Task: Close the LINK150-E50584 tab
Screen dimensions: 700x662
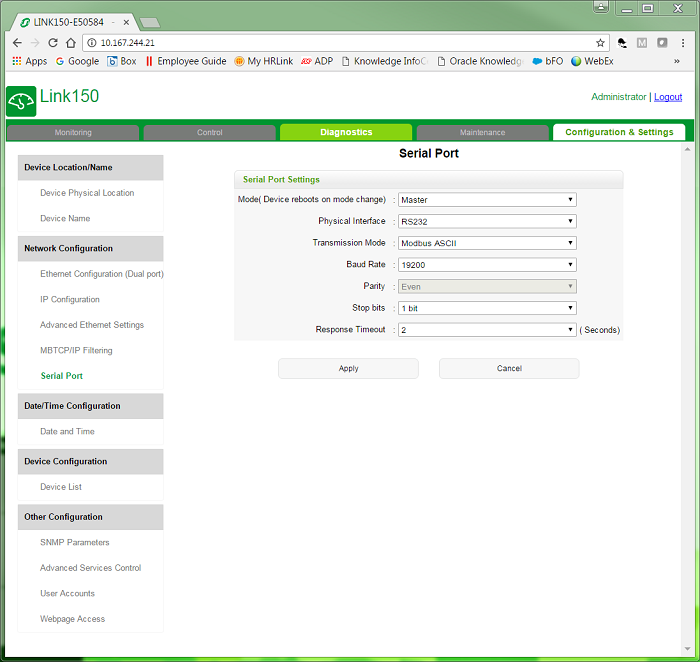Action: 126,22
